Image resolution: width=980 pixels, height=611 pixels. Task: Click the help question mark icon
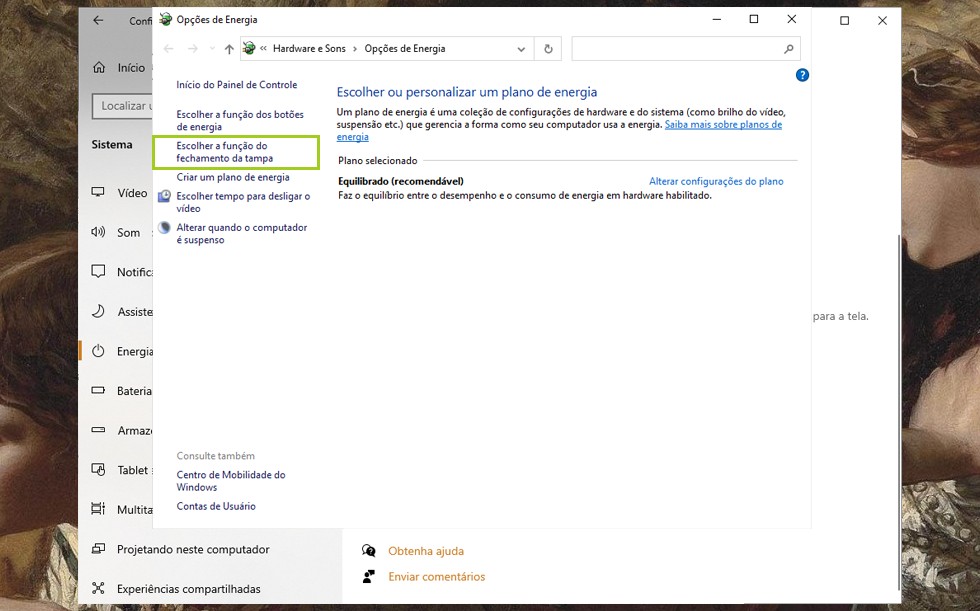click(802, 75)
